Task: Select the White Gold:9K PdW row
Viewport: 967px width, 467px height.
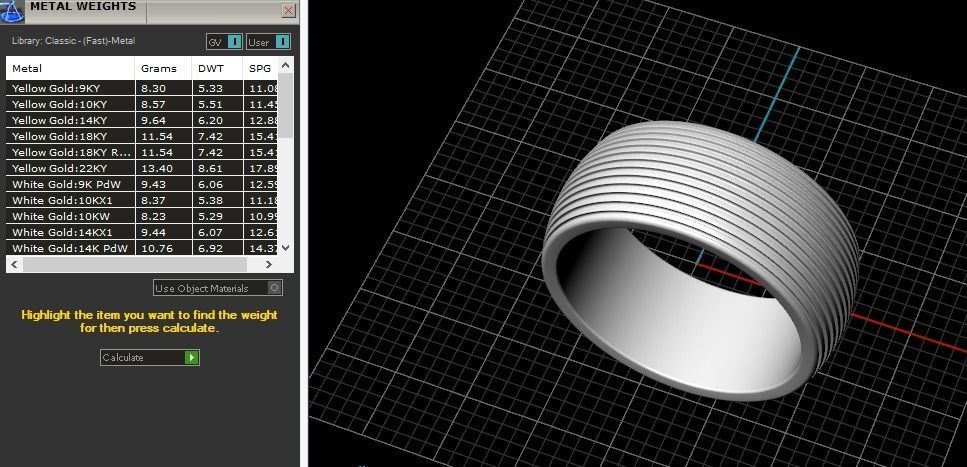Action: tap(142, 184)
